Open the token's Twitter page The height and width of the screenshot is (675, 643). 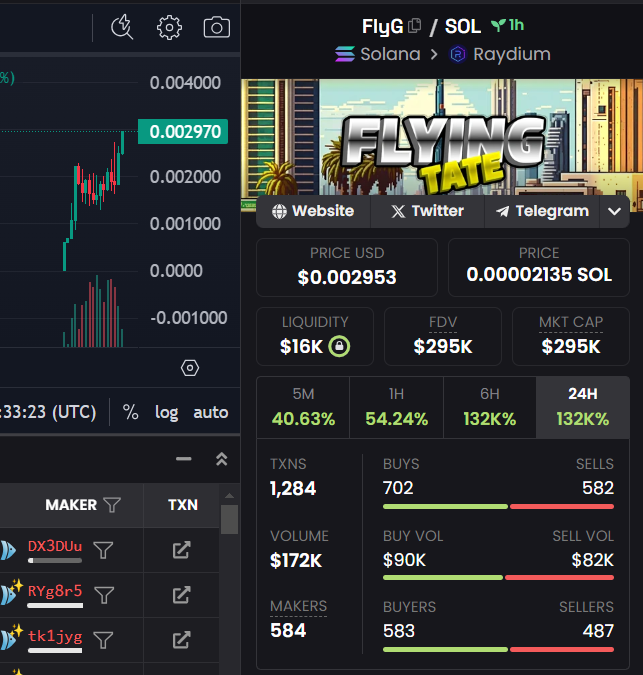point(427,211)
